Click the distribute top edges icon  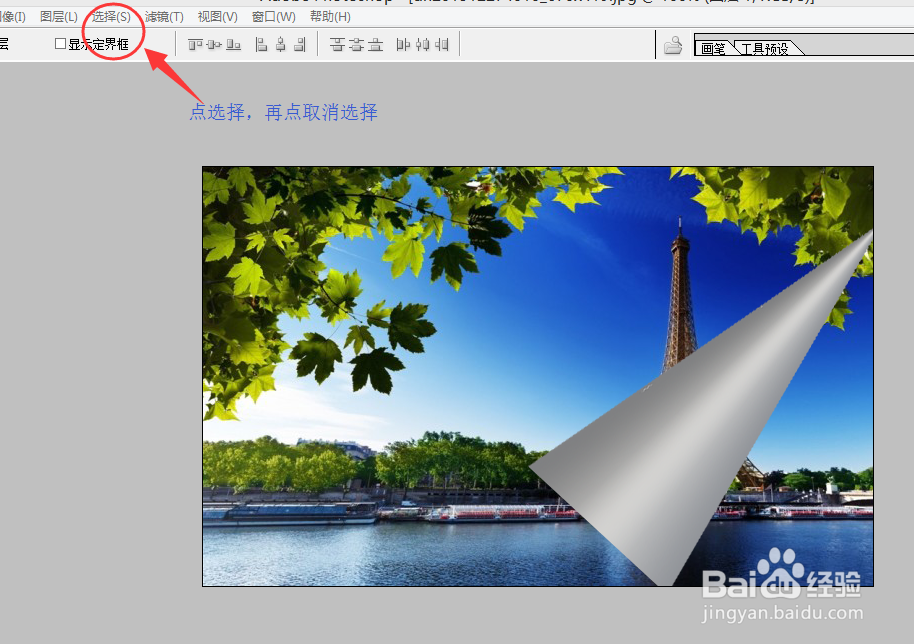[337, 44]
